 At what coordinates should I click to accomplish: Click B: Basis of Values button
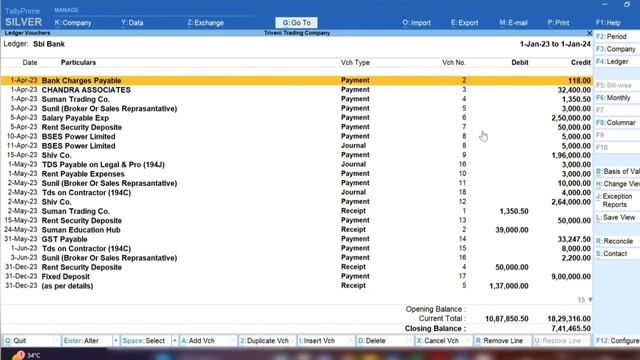pos(618,172)
